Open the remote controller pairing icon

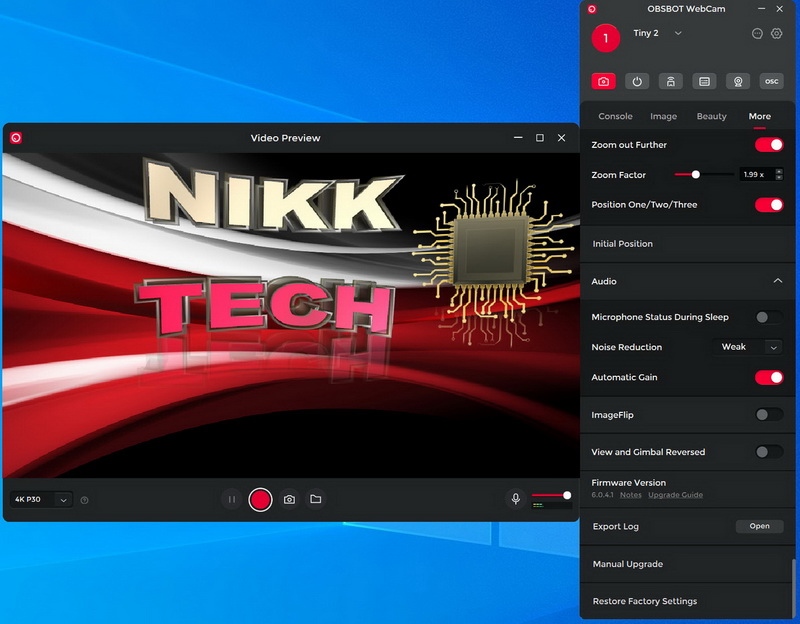pos(670,82)
